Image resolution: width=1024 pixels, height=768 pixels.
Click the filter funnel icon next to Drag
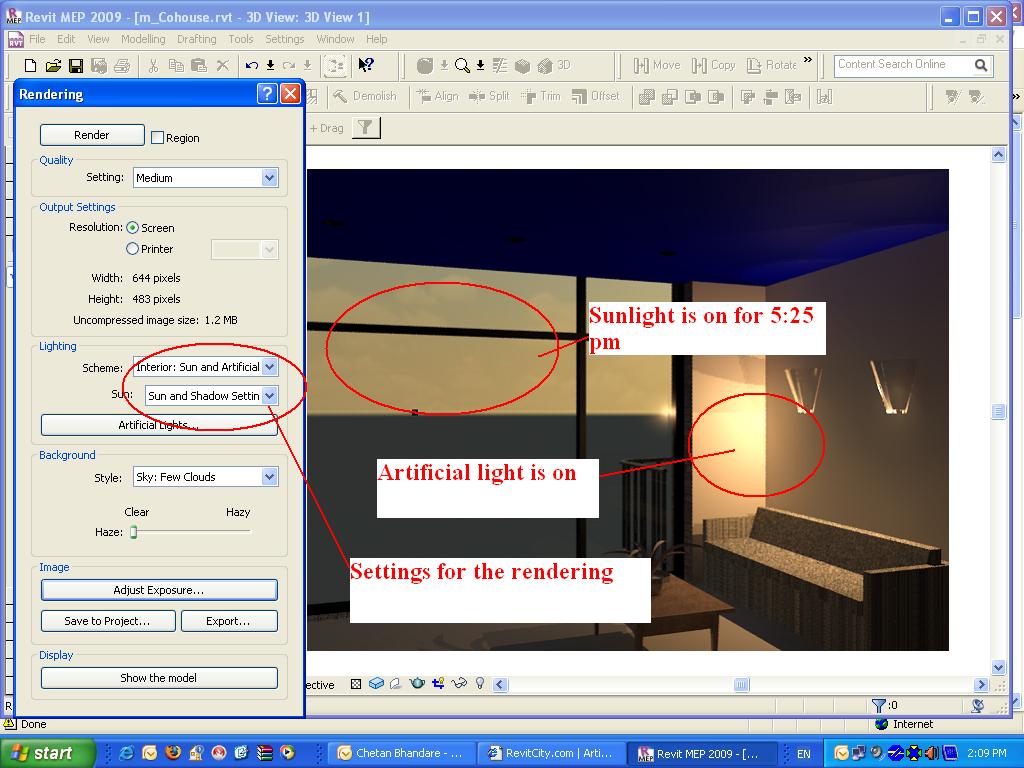click(x=367, y=128)
